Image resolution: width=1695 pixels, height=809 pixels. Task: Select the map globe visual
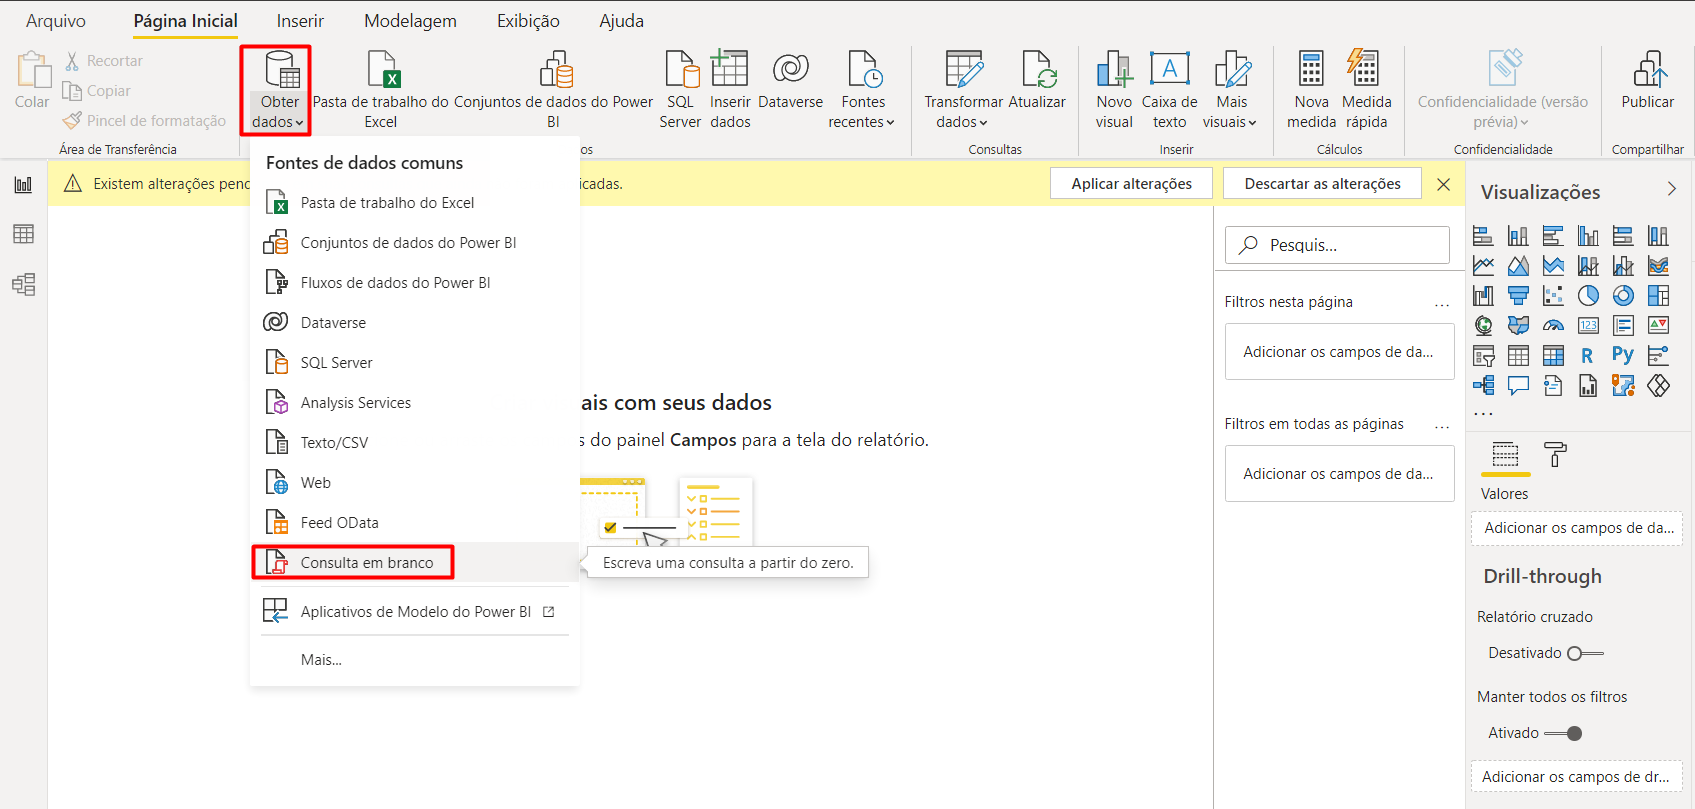point(1483,326)
